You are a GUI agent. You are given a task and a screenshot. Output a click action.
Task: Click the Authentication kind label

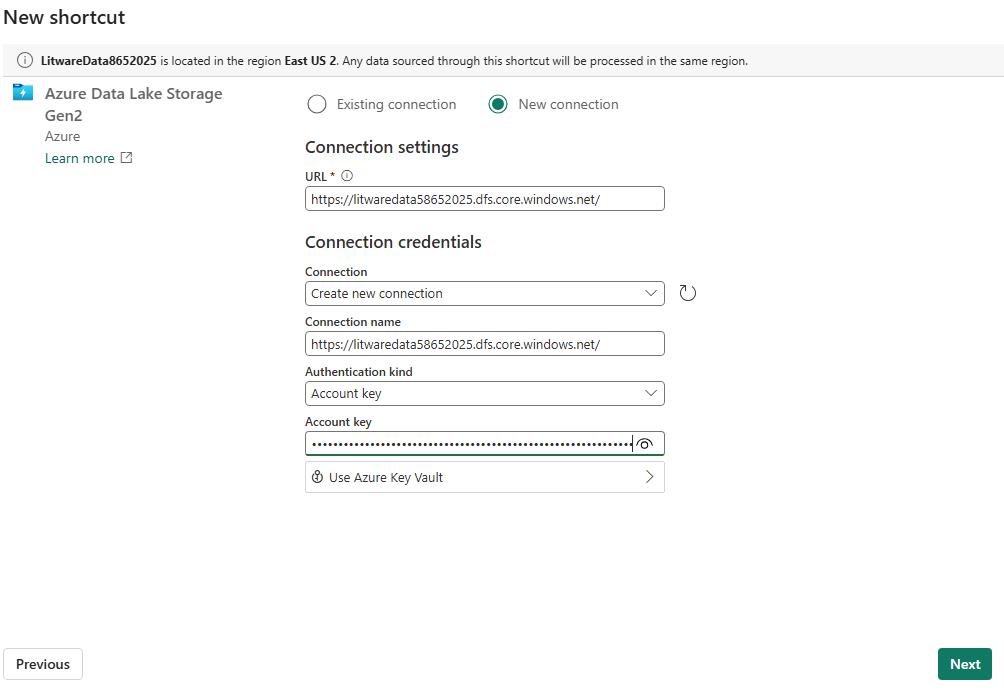coord(359,371)
